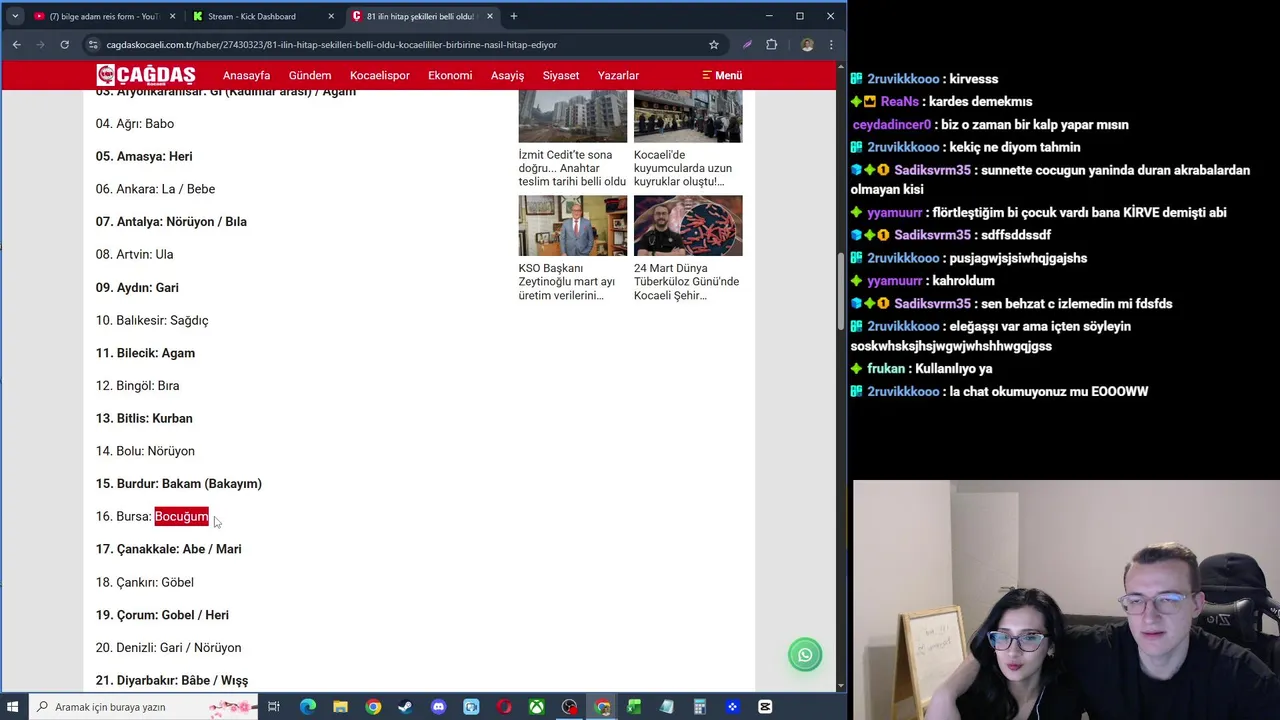Open the green WhatsApp floating button
Screen dimensions: 1280x720
(x=805, y=655)
